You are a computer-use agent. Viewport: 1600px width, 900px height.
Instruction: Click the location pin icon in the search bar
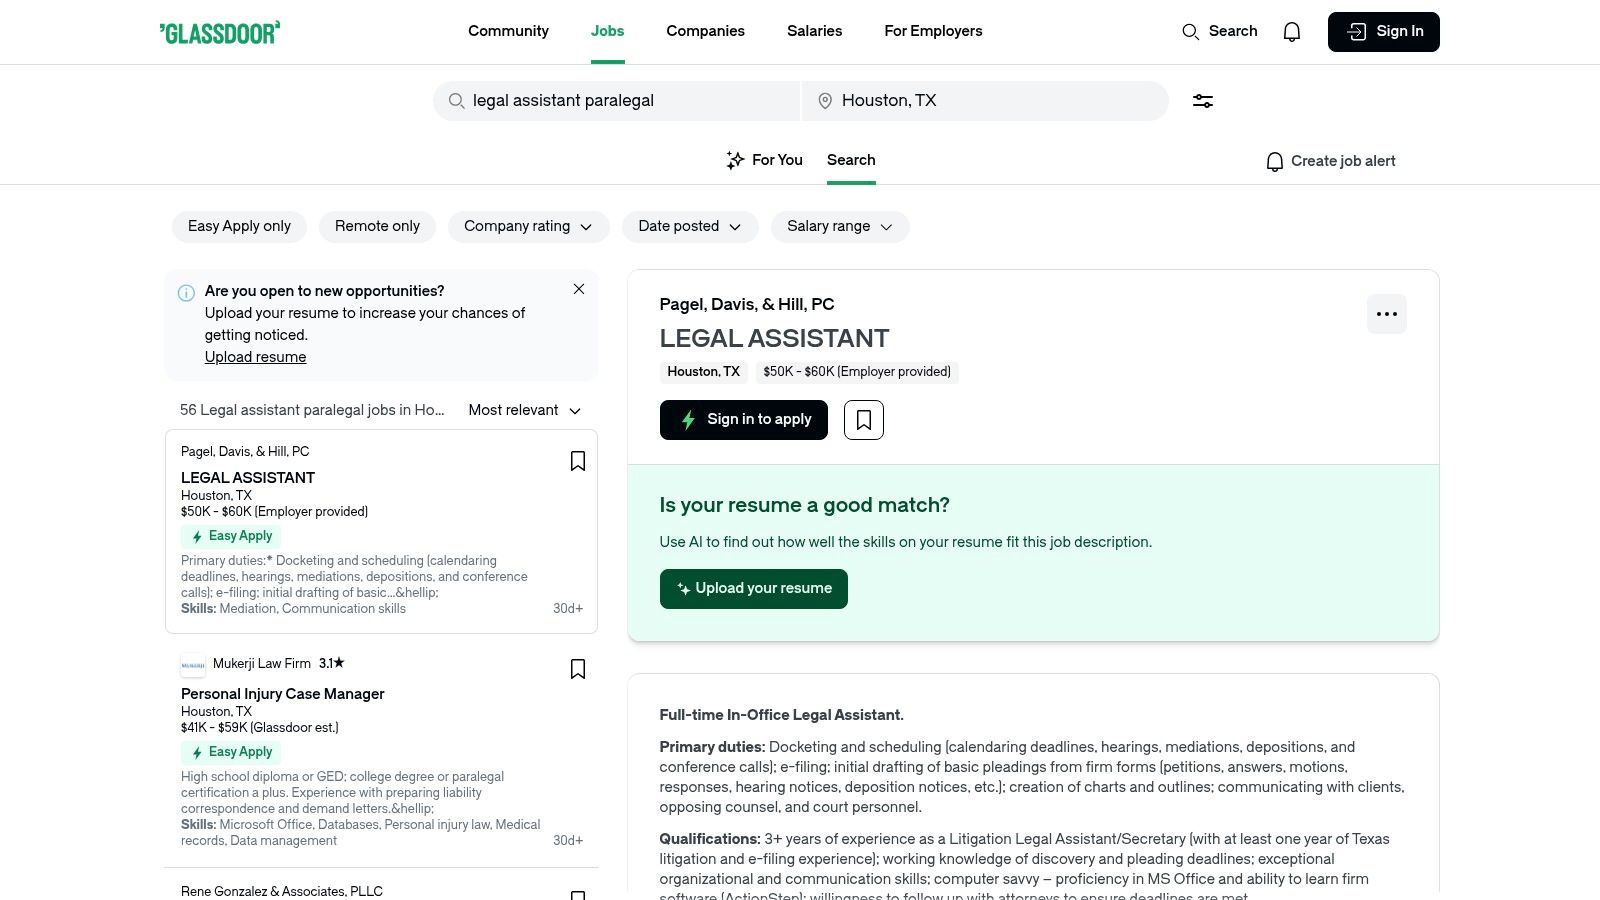[x=825, y=100]
